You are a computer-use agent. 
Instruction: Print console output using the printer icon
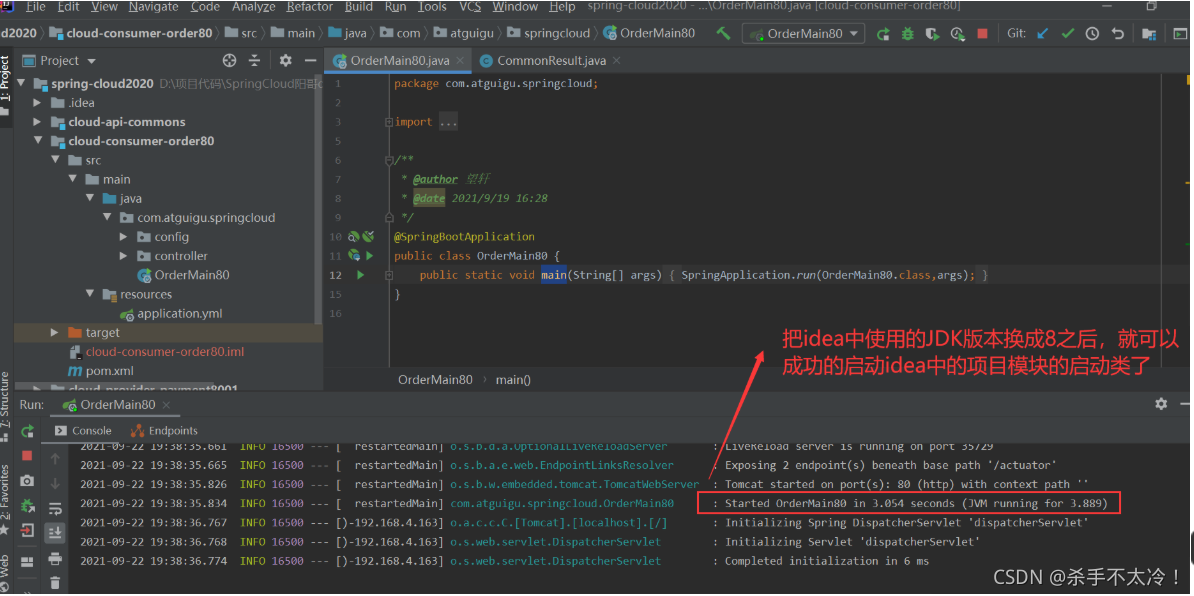55,559
